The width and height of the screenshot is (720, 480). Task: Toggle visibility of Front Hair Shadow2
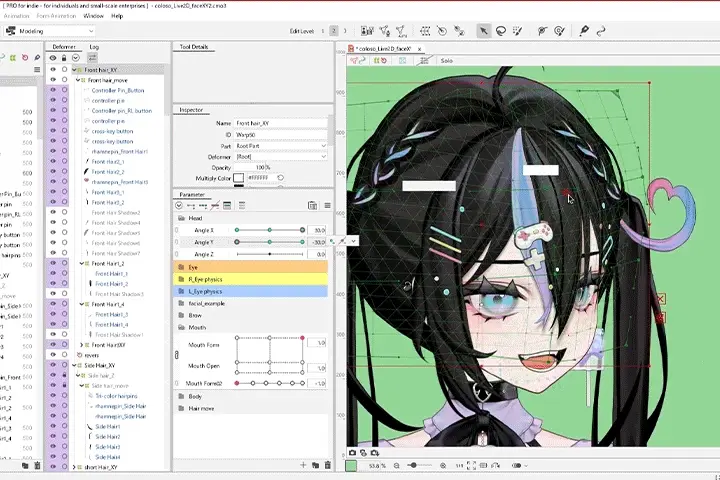(x=53, y=212)
